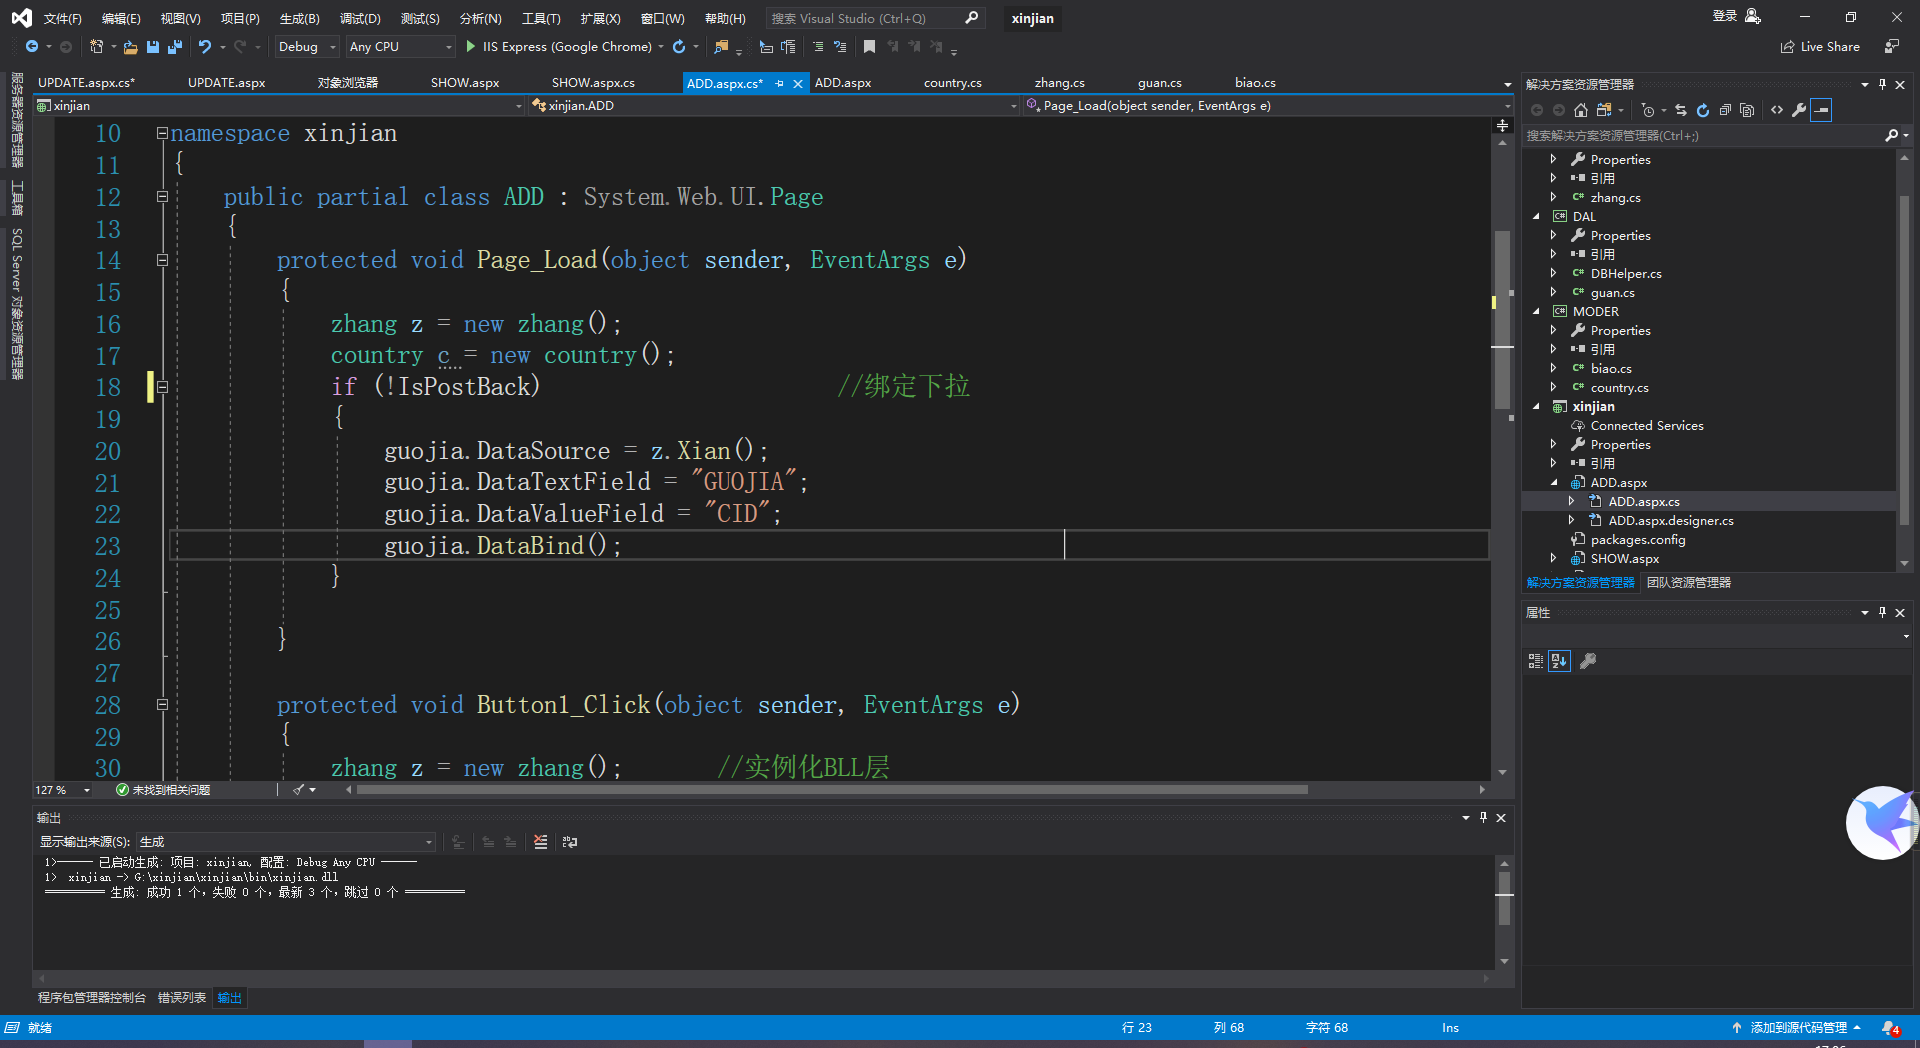Click Sync with Active Document icon

pos(1681,110)
